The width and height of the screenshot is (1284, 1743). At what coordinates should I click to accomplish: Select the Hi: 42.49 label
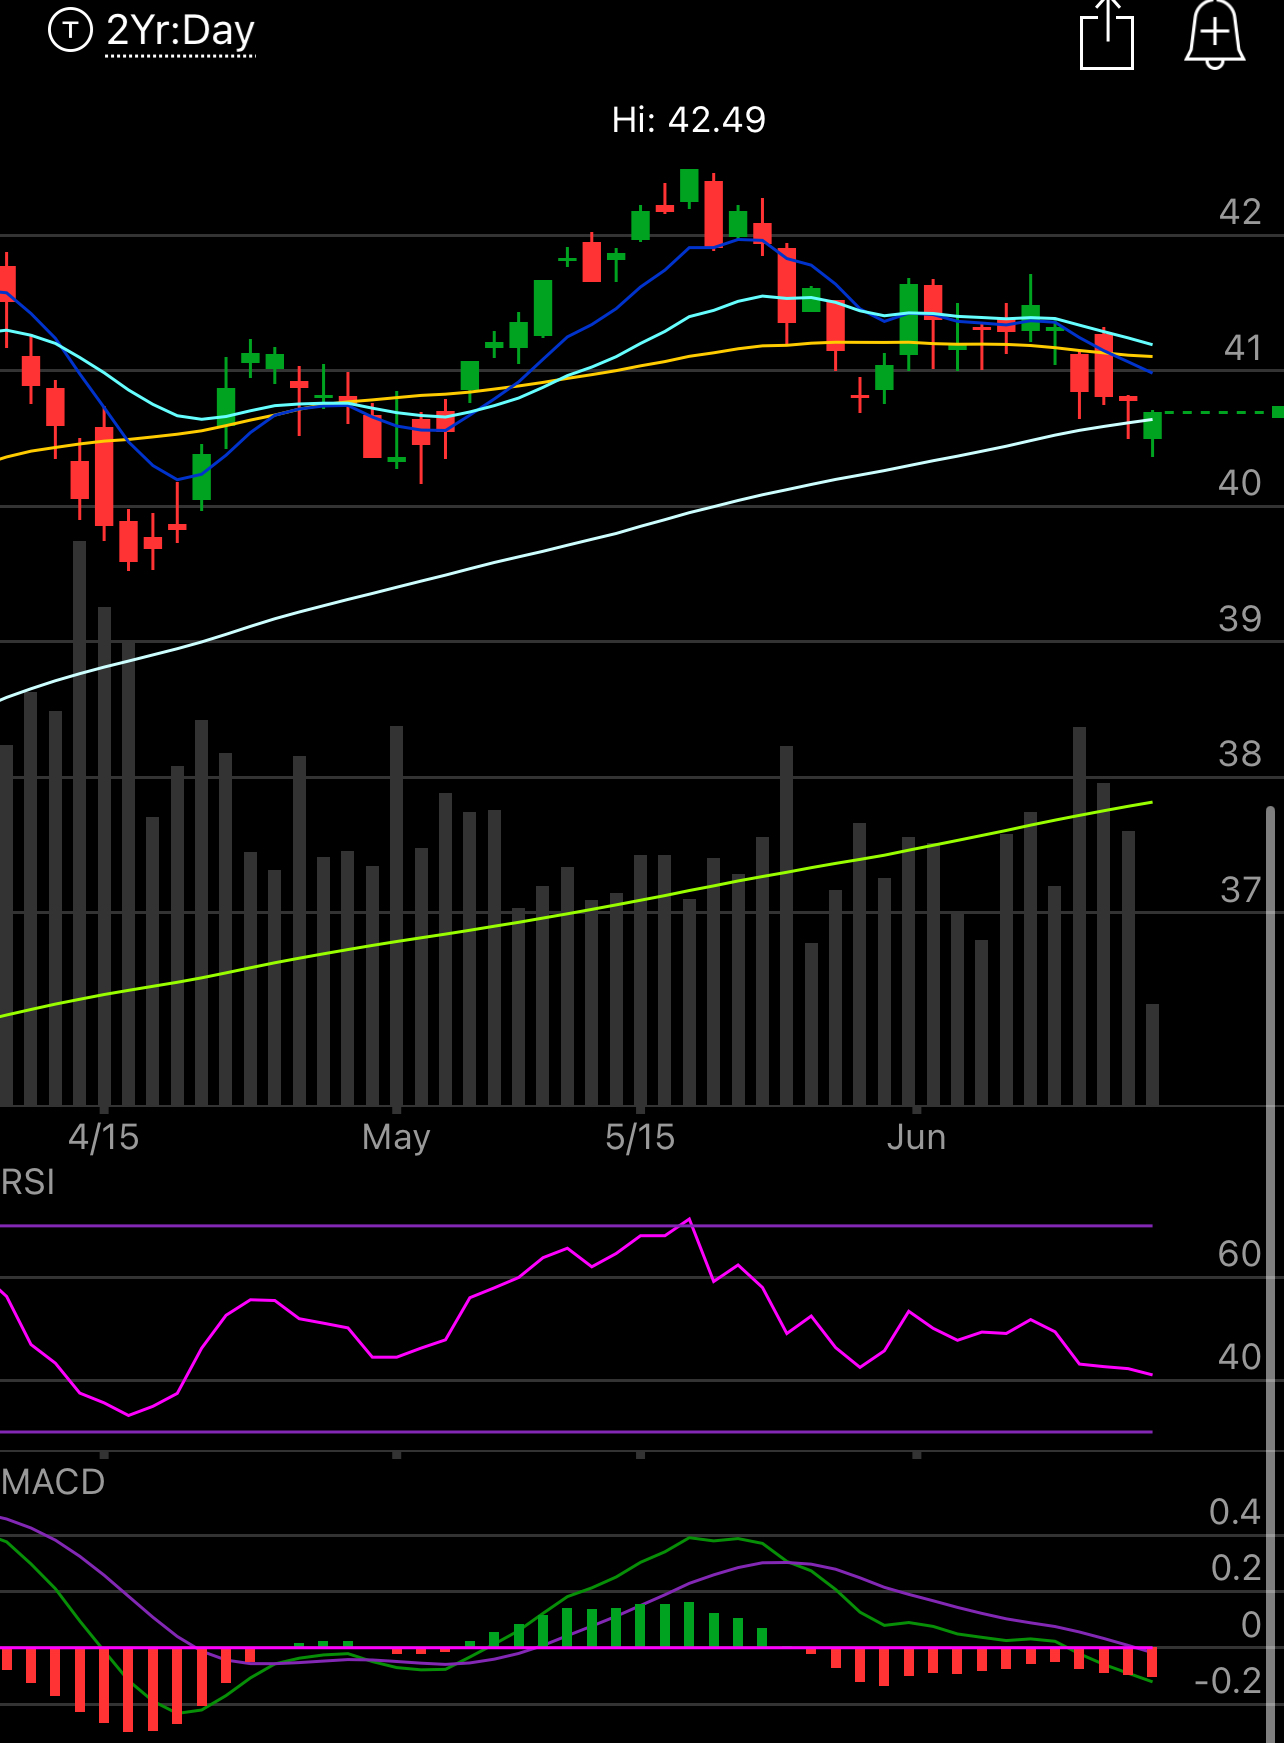[689, 120]
